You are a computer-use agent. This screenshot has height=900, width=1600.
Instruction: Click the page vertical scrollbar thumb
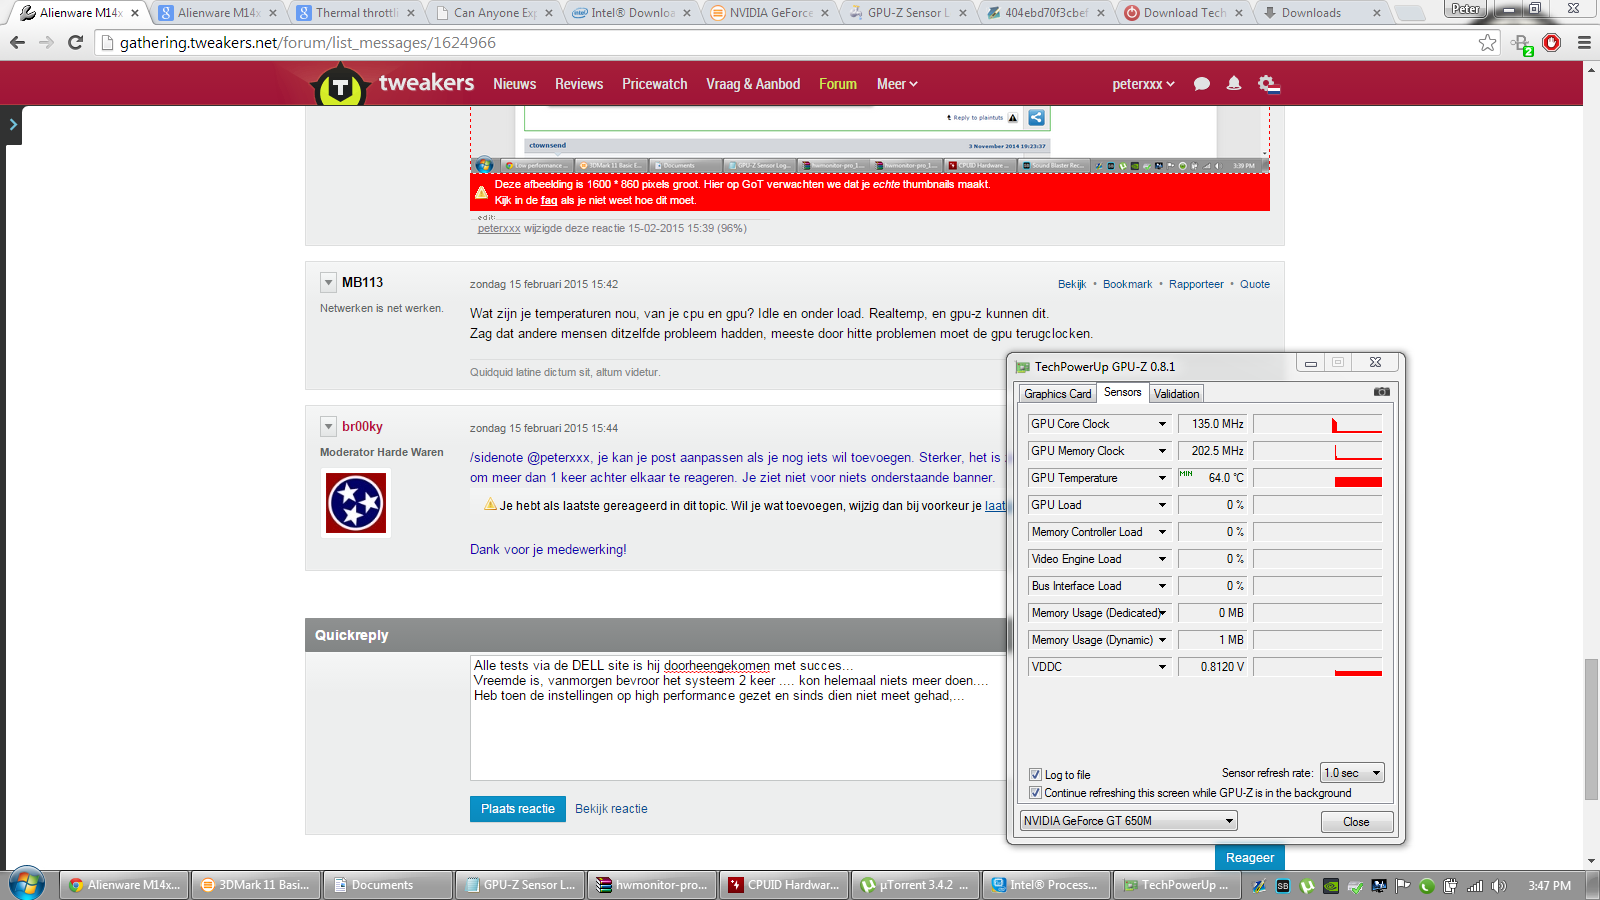[x=1591, y=729]
